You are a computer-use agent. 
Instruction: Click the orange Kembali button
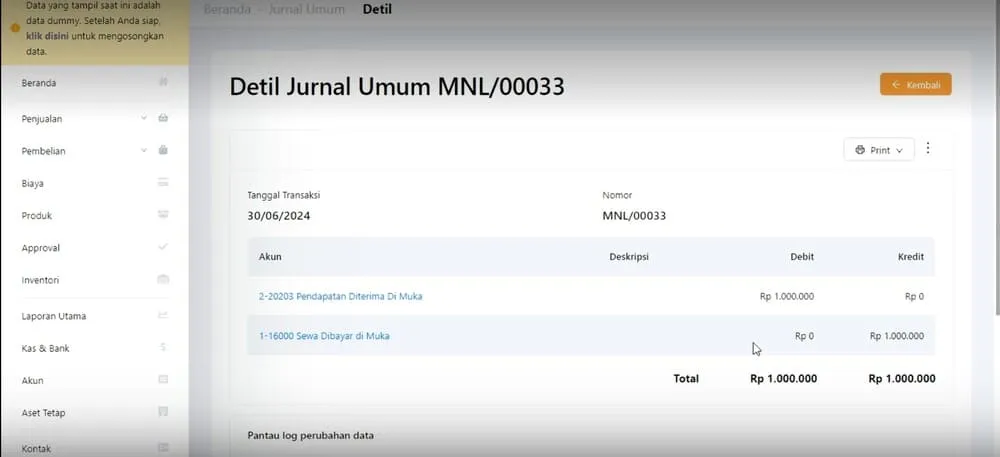[916, 84]
